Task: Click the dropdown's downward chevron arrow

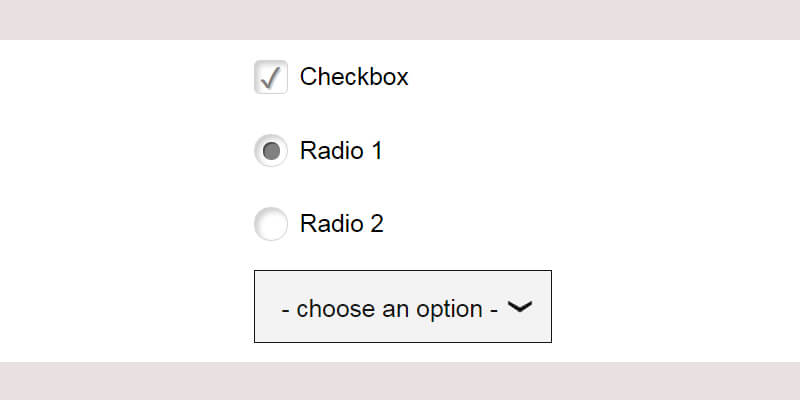Action: click(x=520, y=308)
